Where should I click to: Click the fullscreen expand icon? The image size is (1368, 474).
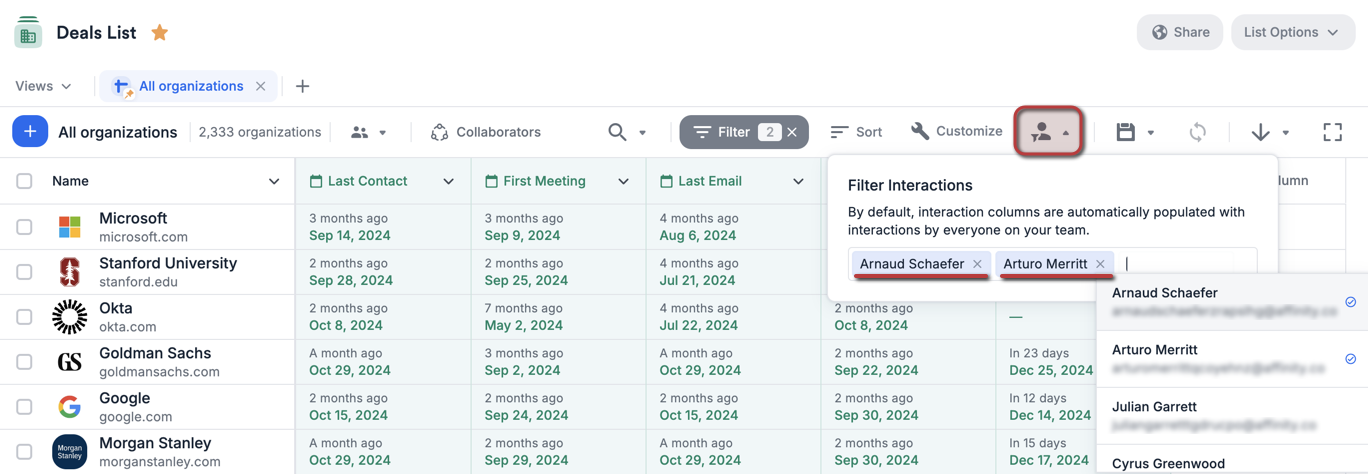1333,132
